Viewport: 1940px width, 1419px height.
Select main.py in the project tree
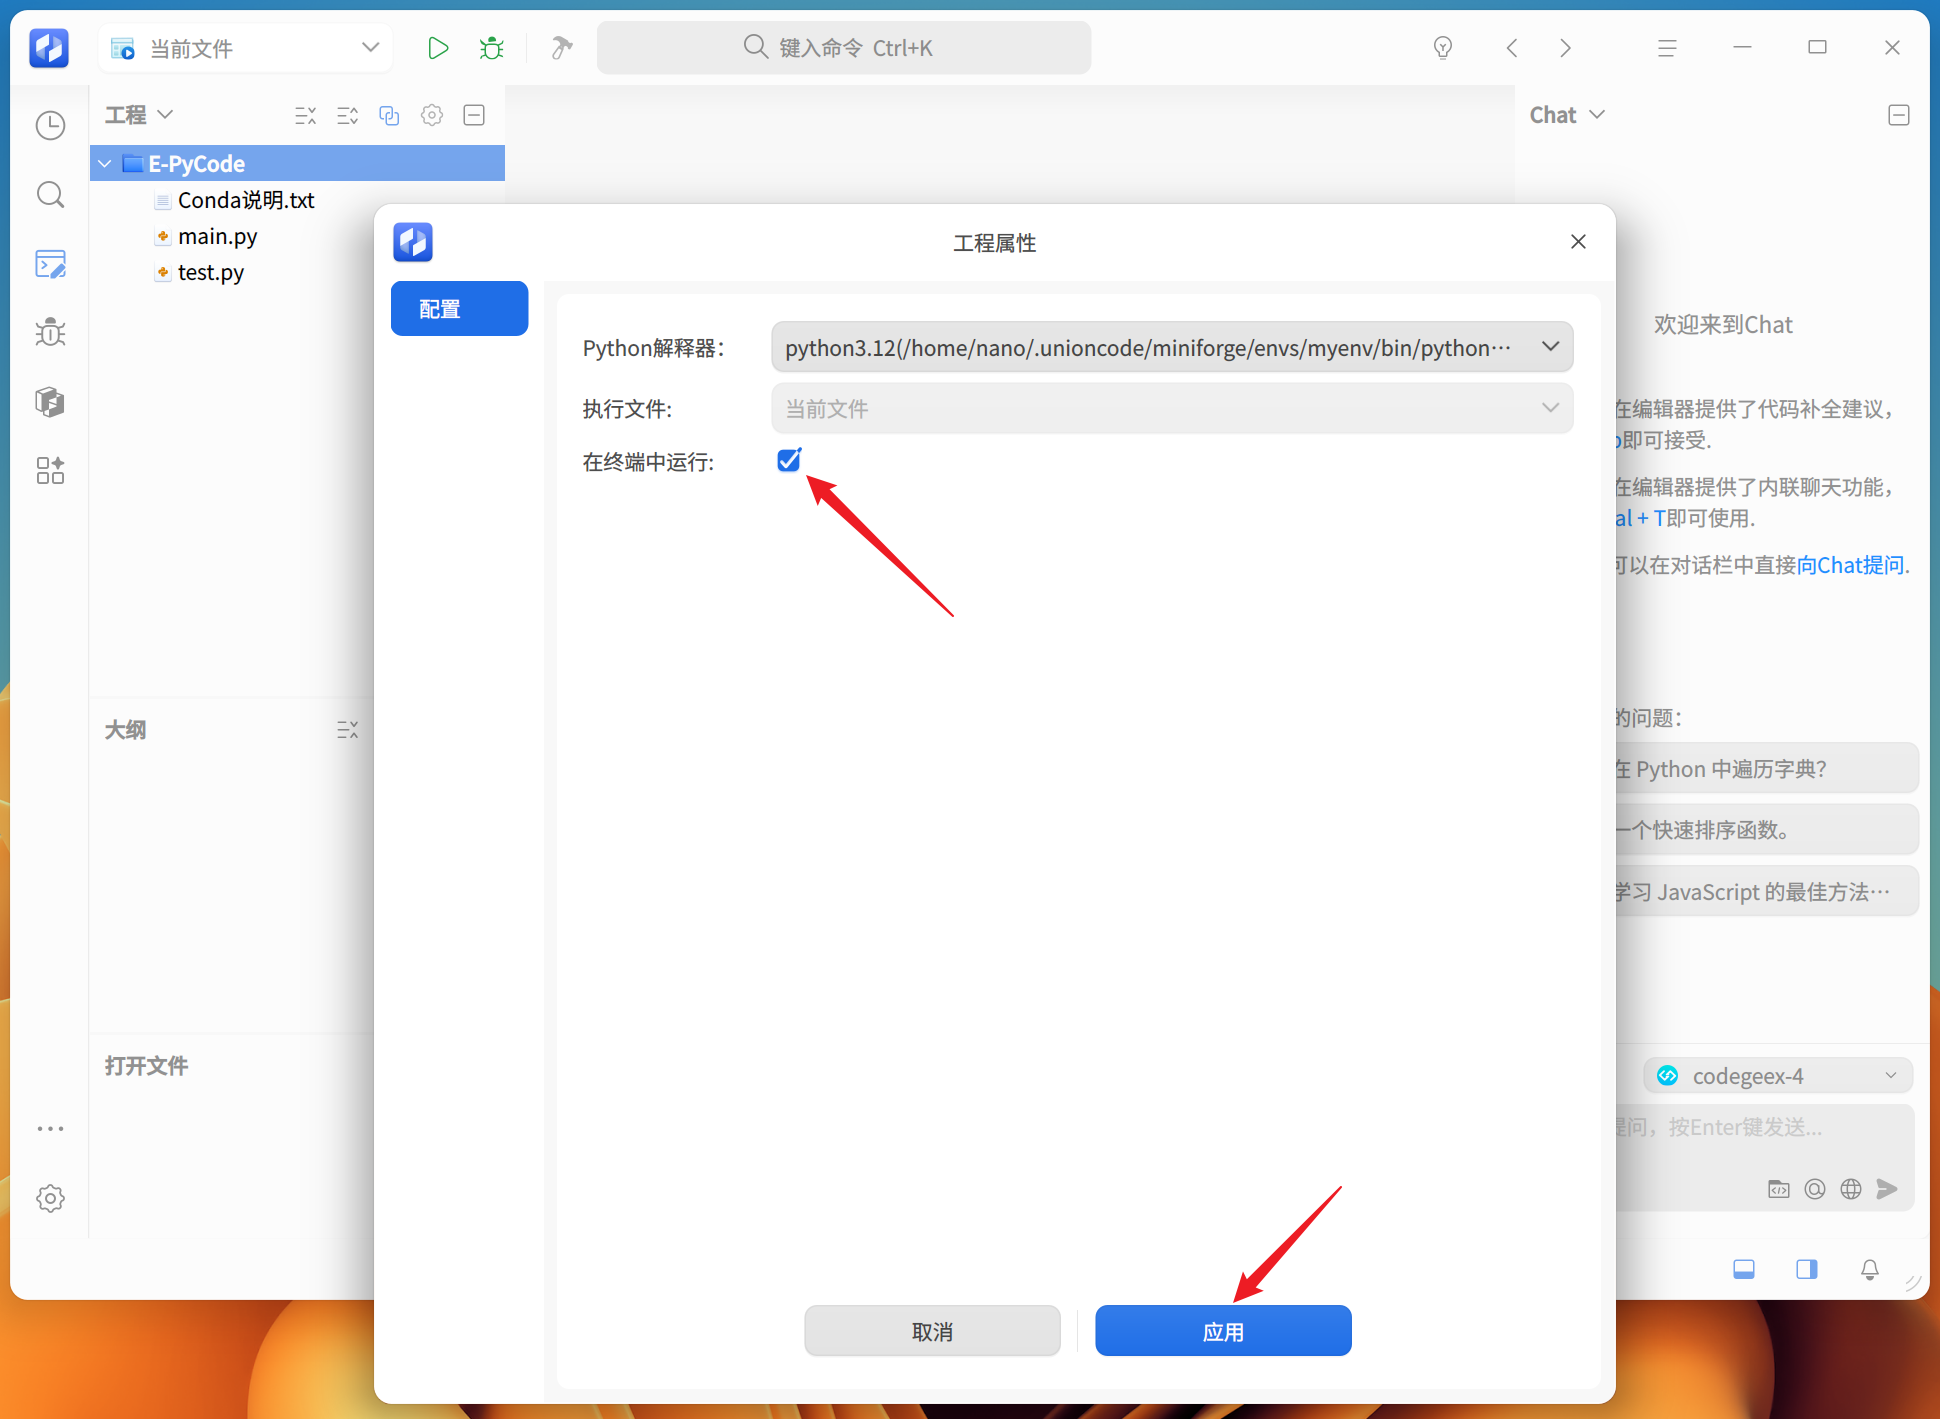point(217,236)
